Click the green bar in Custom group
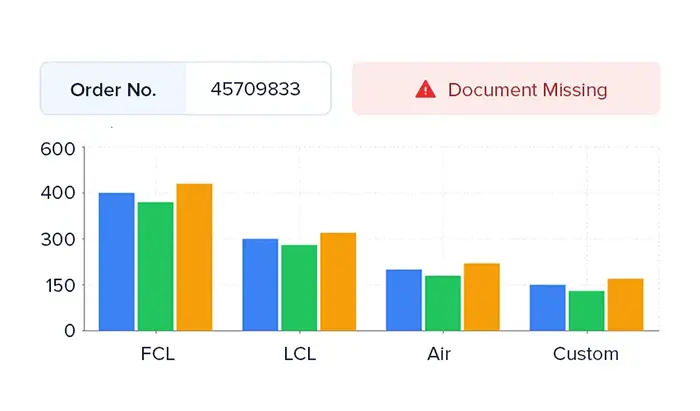 (x=586, y=310)
